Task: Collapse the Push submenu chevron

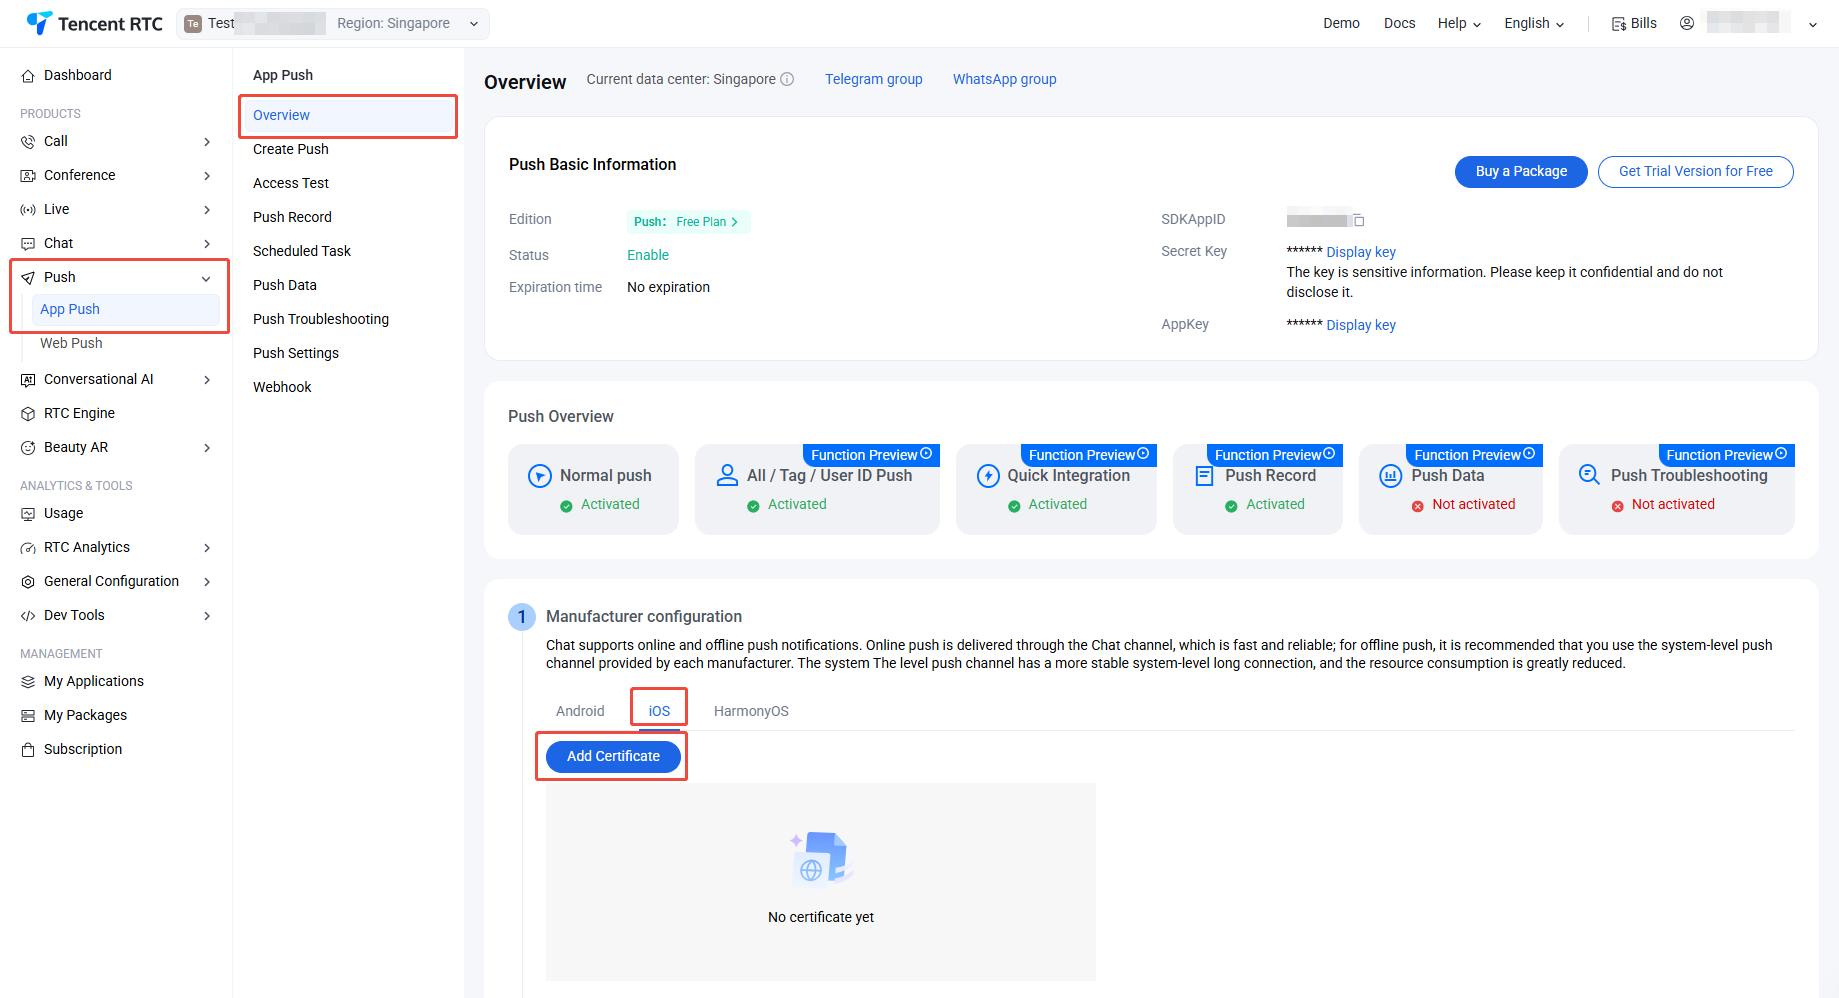Action: point(206,278)
